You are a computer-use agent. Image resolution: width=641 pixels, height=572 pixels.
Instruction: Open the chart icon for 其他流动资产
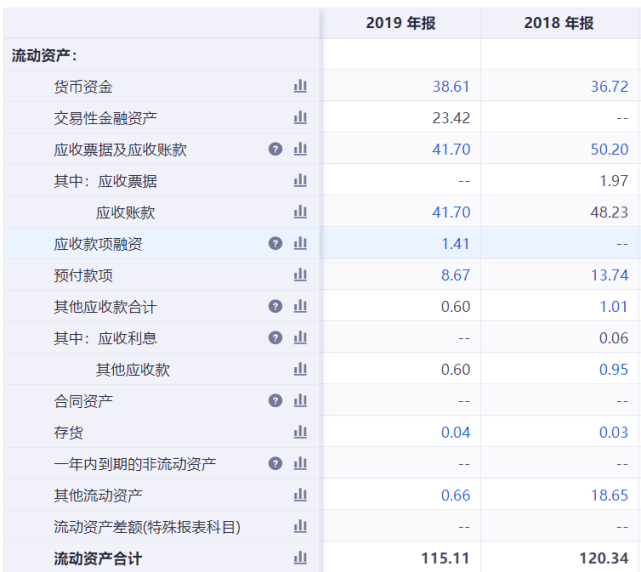(300, 495)
